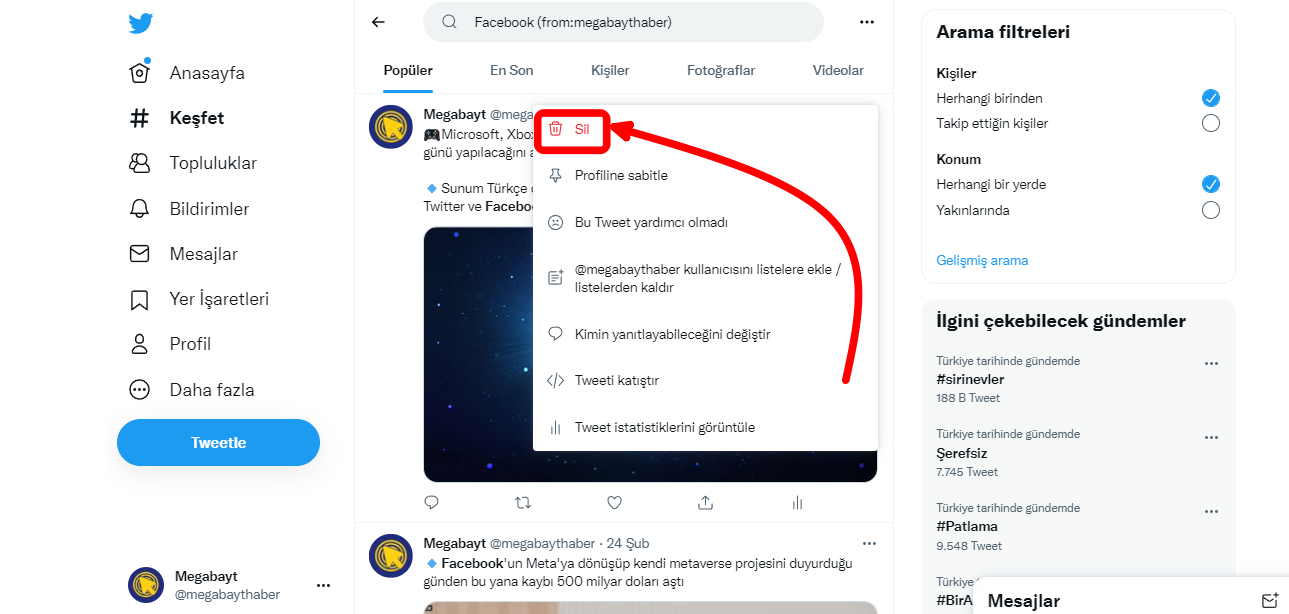The width and height of the screenshot is (1289, 614).
Task: Select Kişiler 'Herhangi birinden' radio option
Action: [1210, 98]
